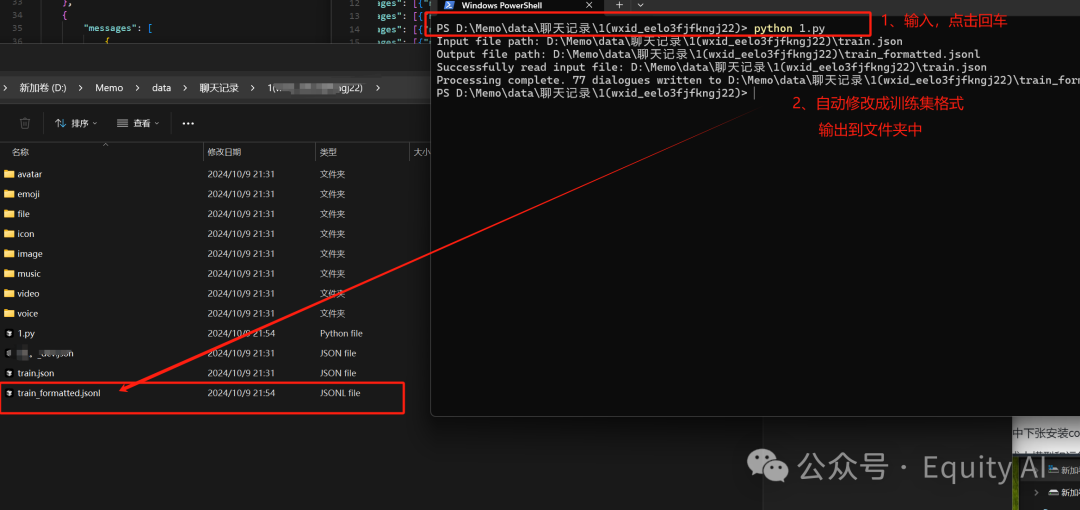The width and height of the screenshot is (1080, 510).
Task: Expand the chevron after 聊天记录 breadcrumb
Action: coord(253,88)
